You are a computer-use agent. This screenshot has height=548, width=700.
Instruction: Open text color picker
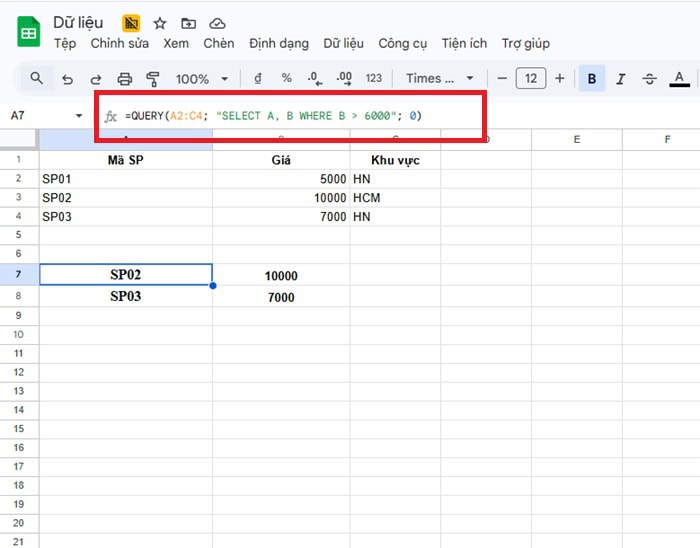pyautogui.click(x=679, y=79)
